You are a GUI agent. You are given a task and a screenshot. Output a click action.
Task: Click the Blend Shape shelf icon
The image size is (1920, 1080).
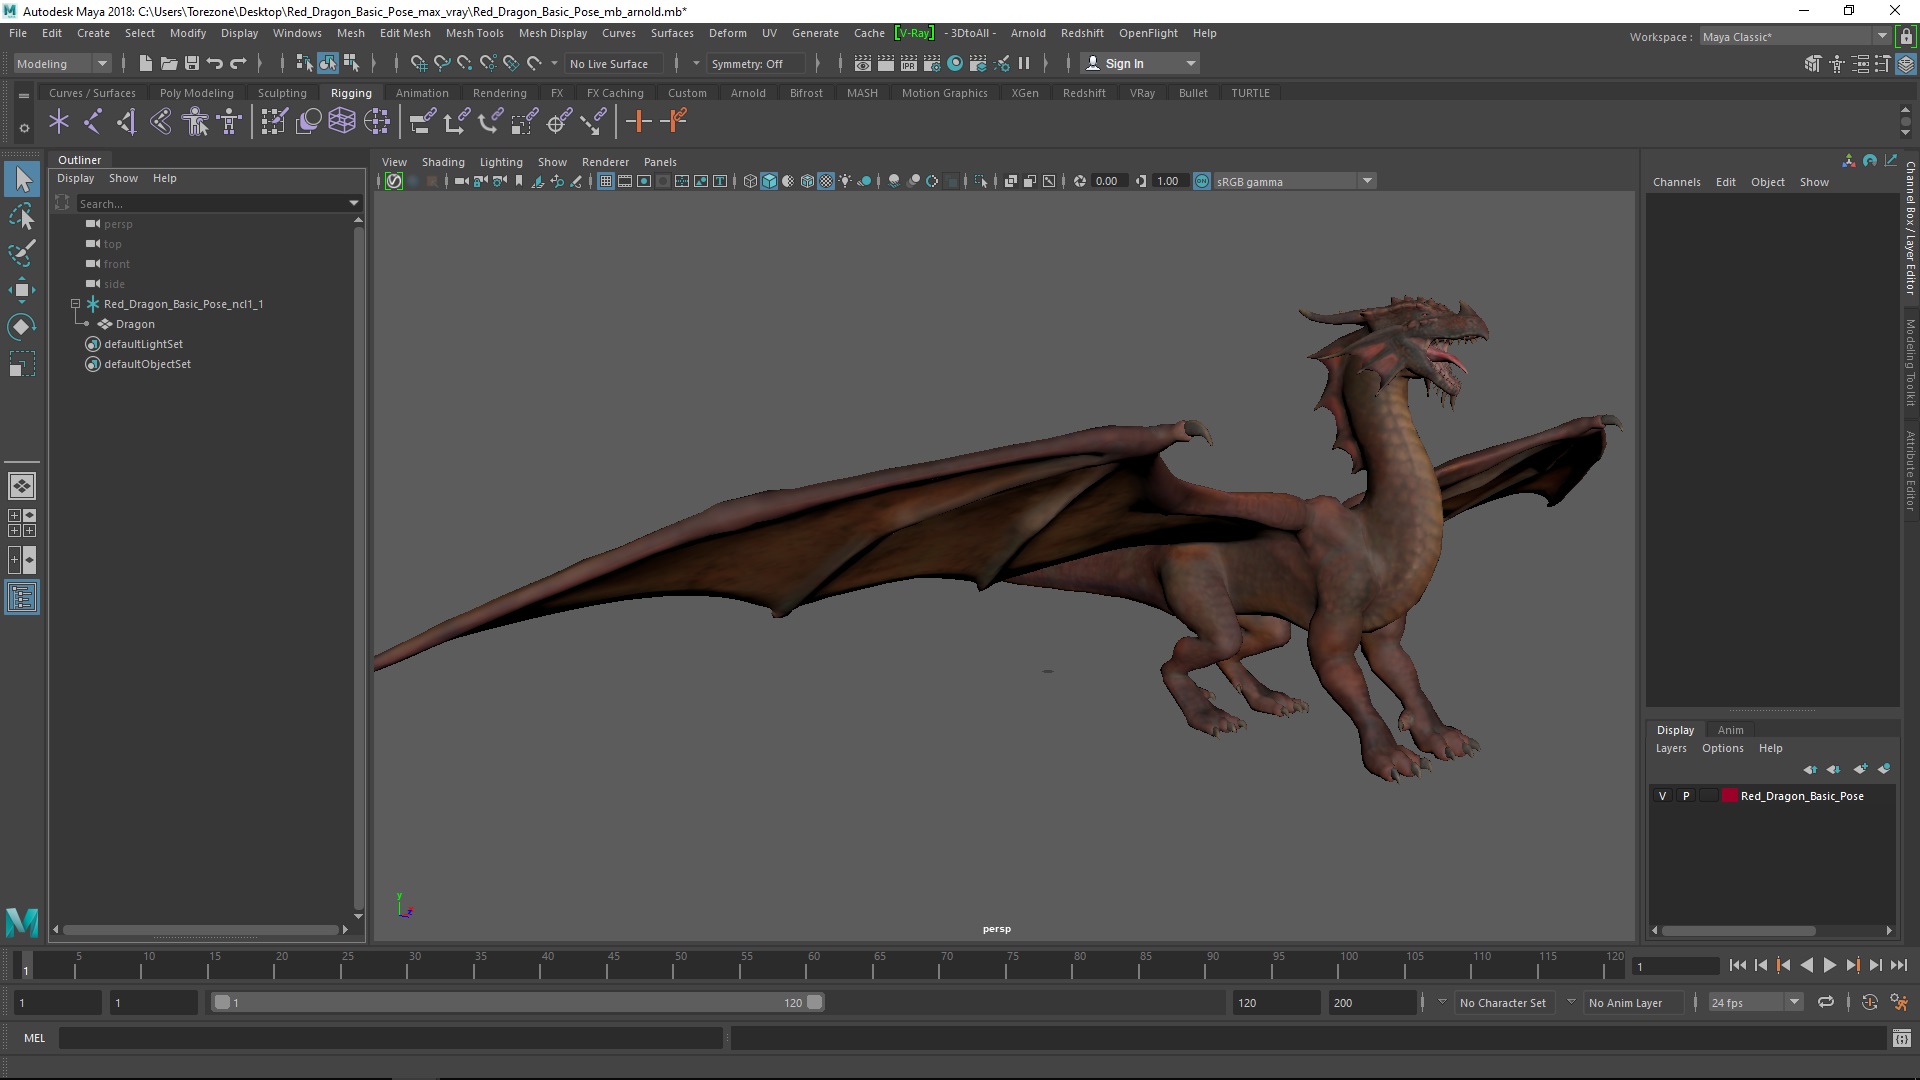click(309, 122)
